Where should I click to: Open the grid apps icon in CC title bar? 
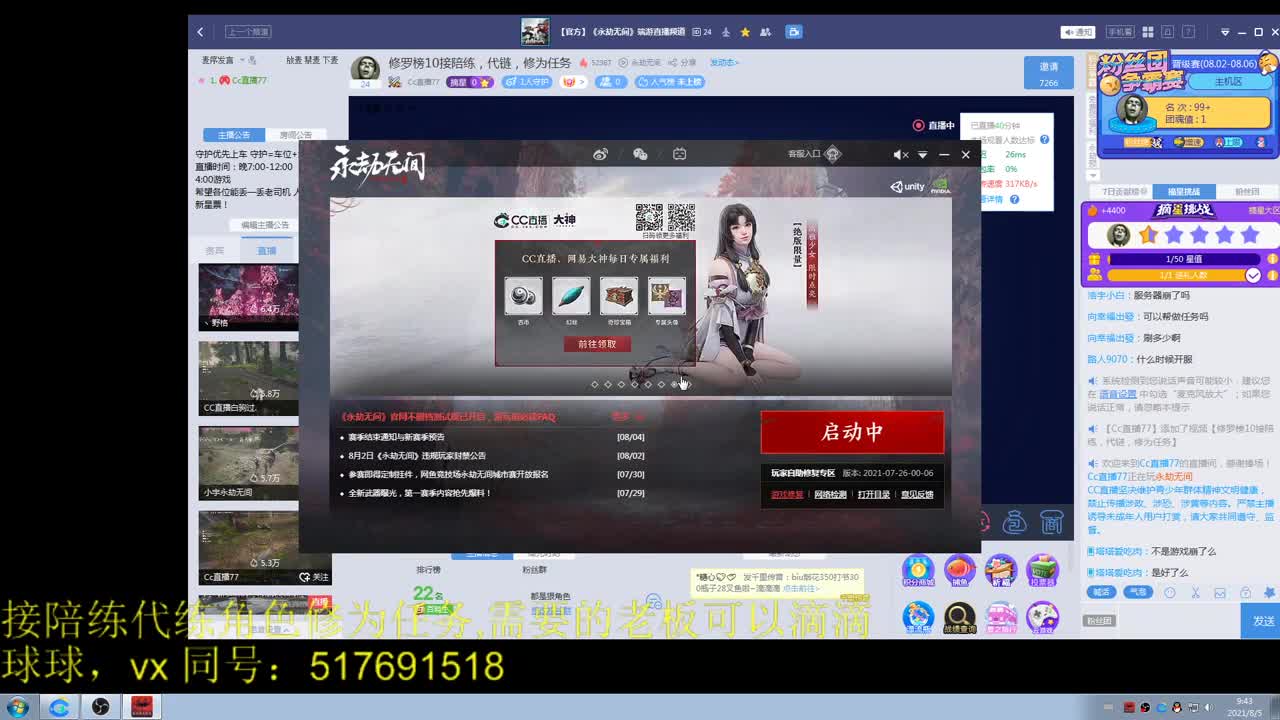tap(1148, 32)
